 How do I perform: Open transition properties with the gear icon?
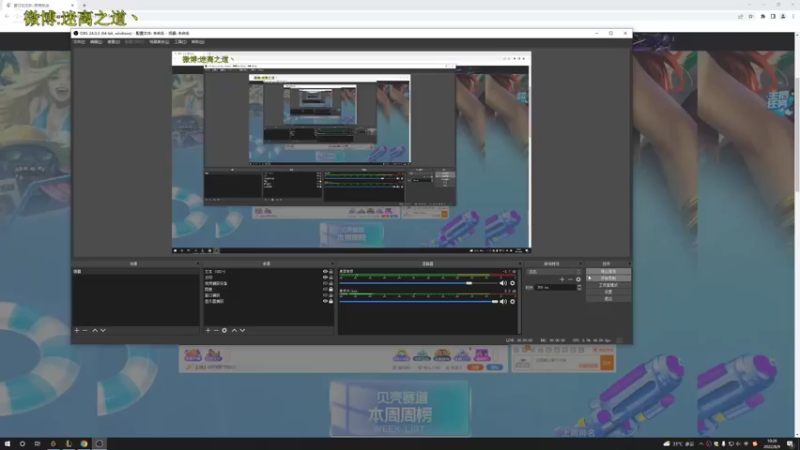pos(578,279)
